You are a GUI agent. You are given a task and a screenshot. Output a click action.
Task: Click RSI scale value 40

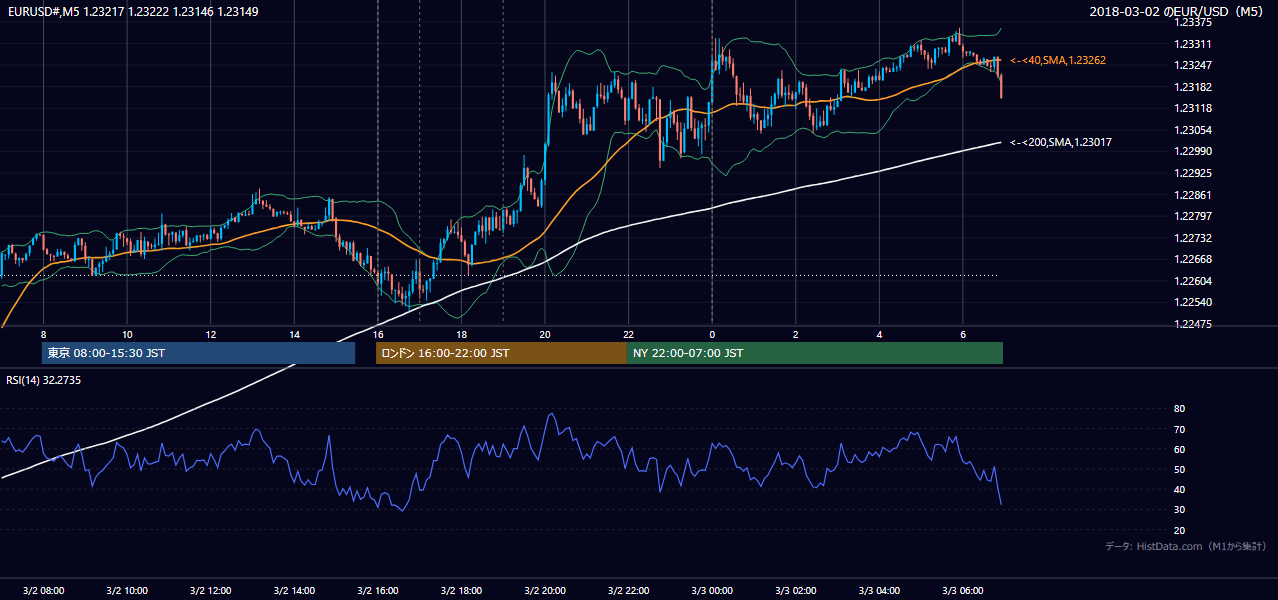click(1179, 489)
